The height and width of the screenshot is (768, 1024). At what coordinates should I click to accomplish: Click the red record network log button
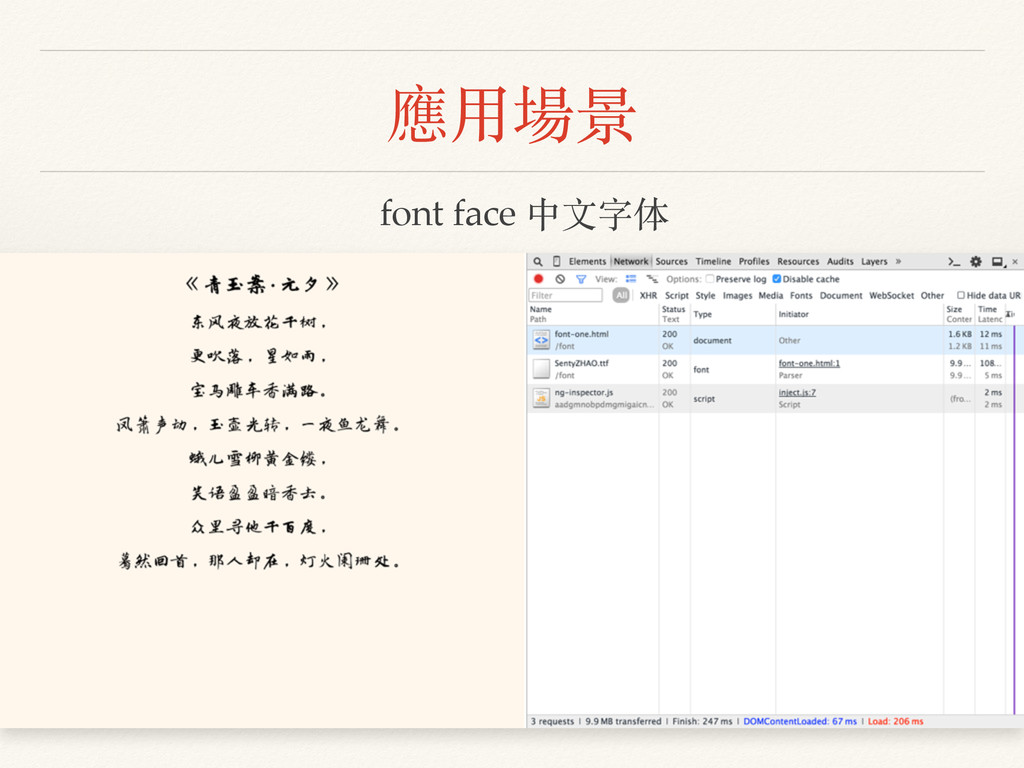[539, 279]
